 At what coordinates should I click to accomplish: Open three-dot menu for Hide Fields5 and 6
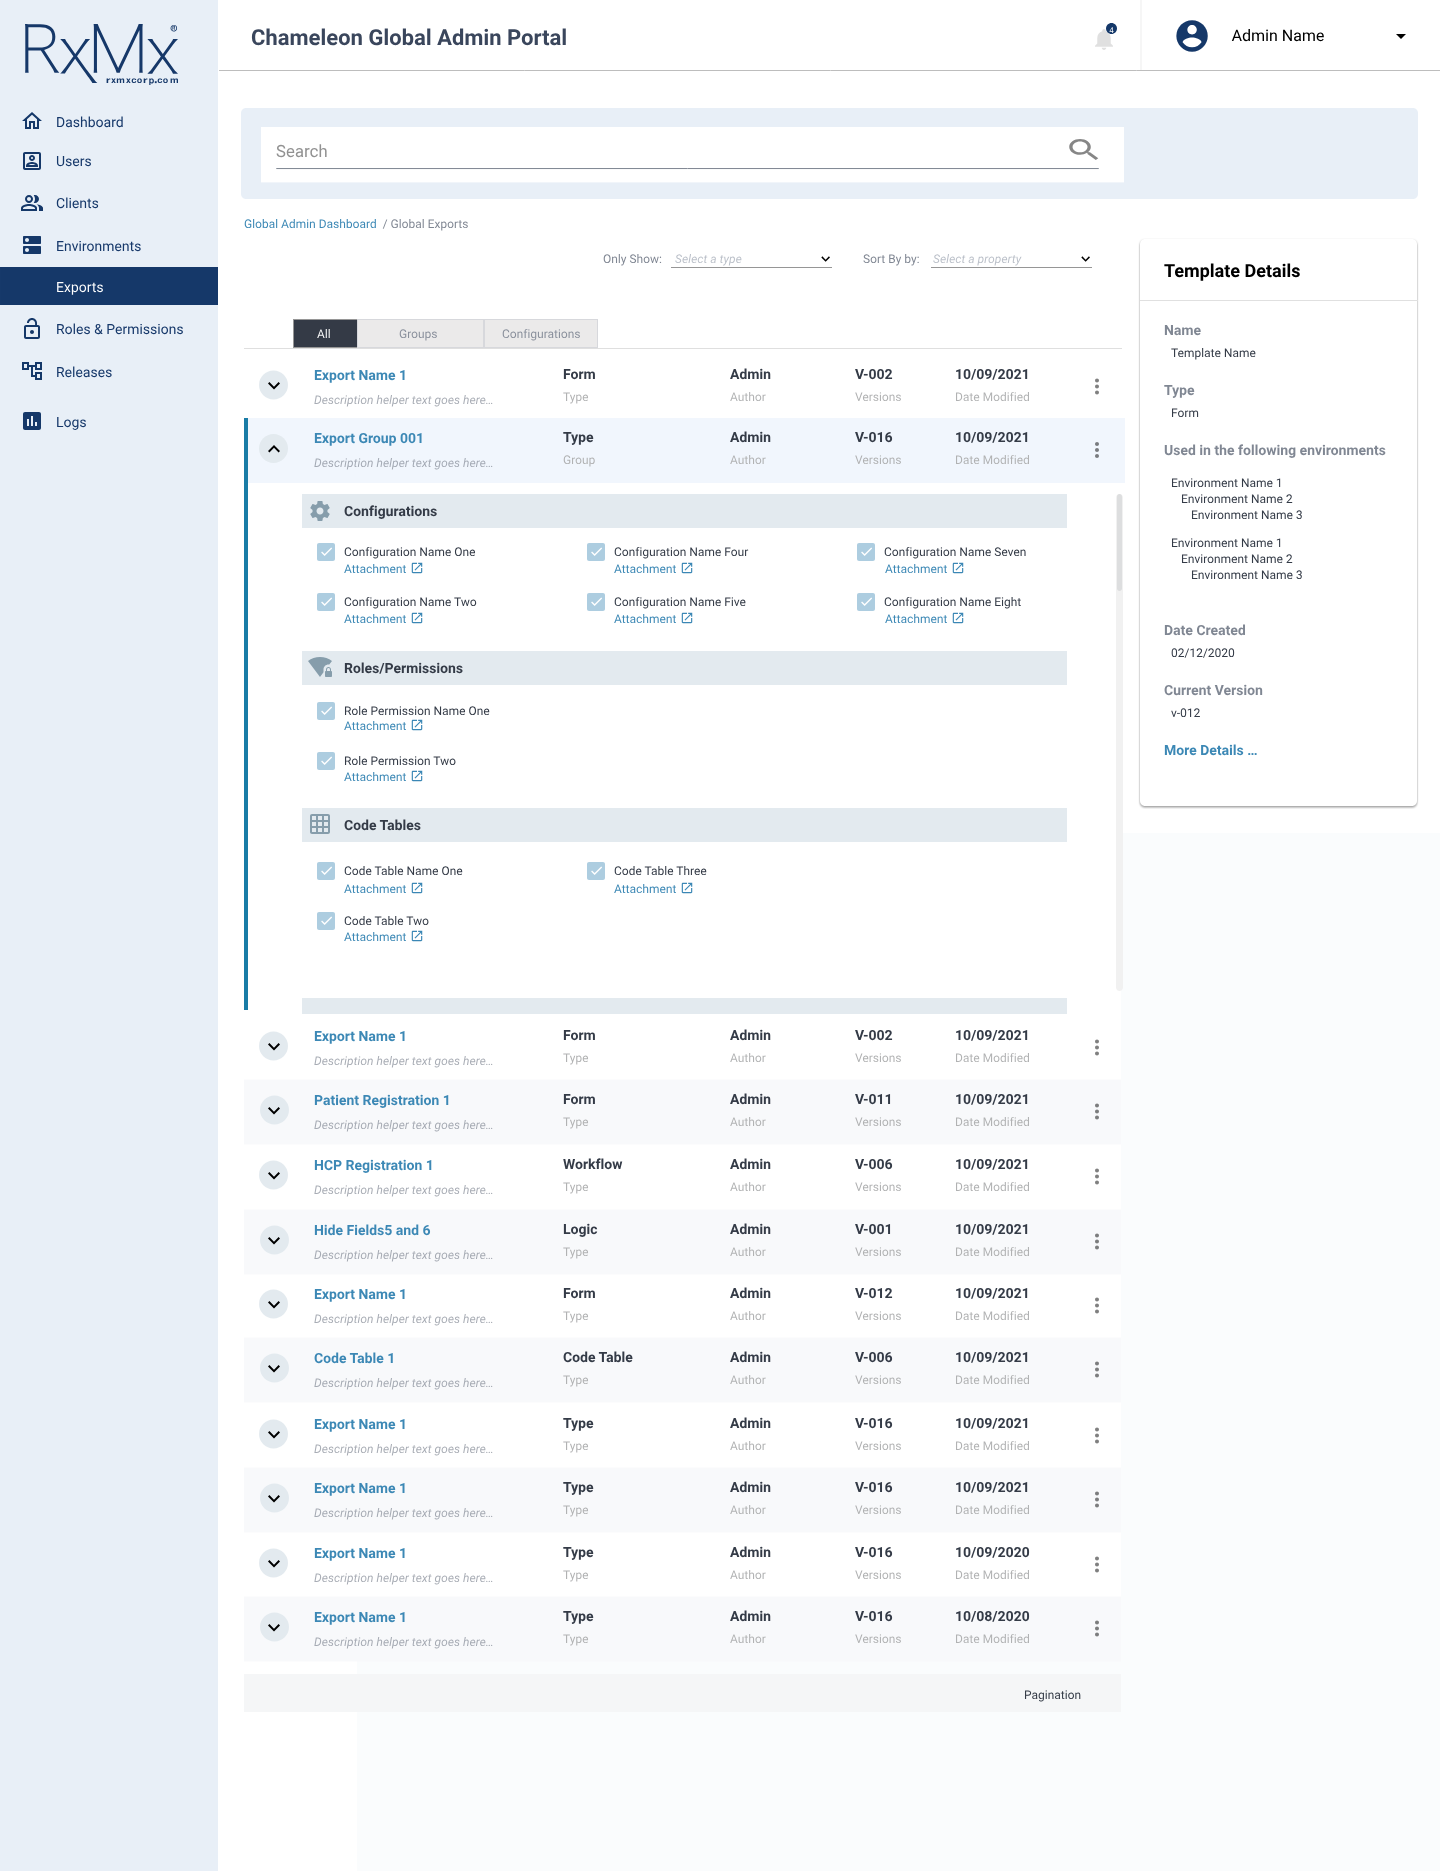click(1097, 1242)
